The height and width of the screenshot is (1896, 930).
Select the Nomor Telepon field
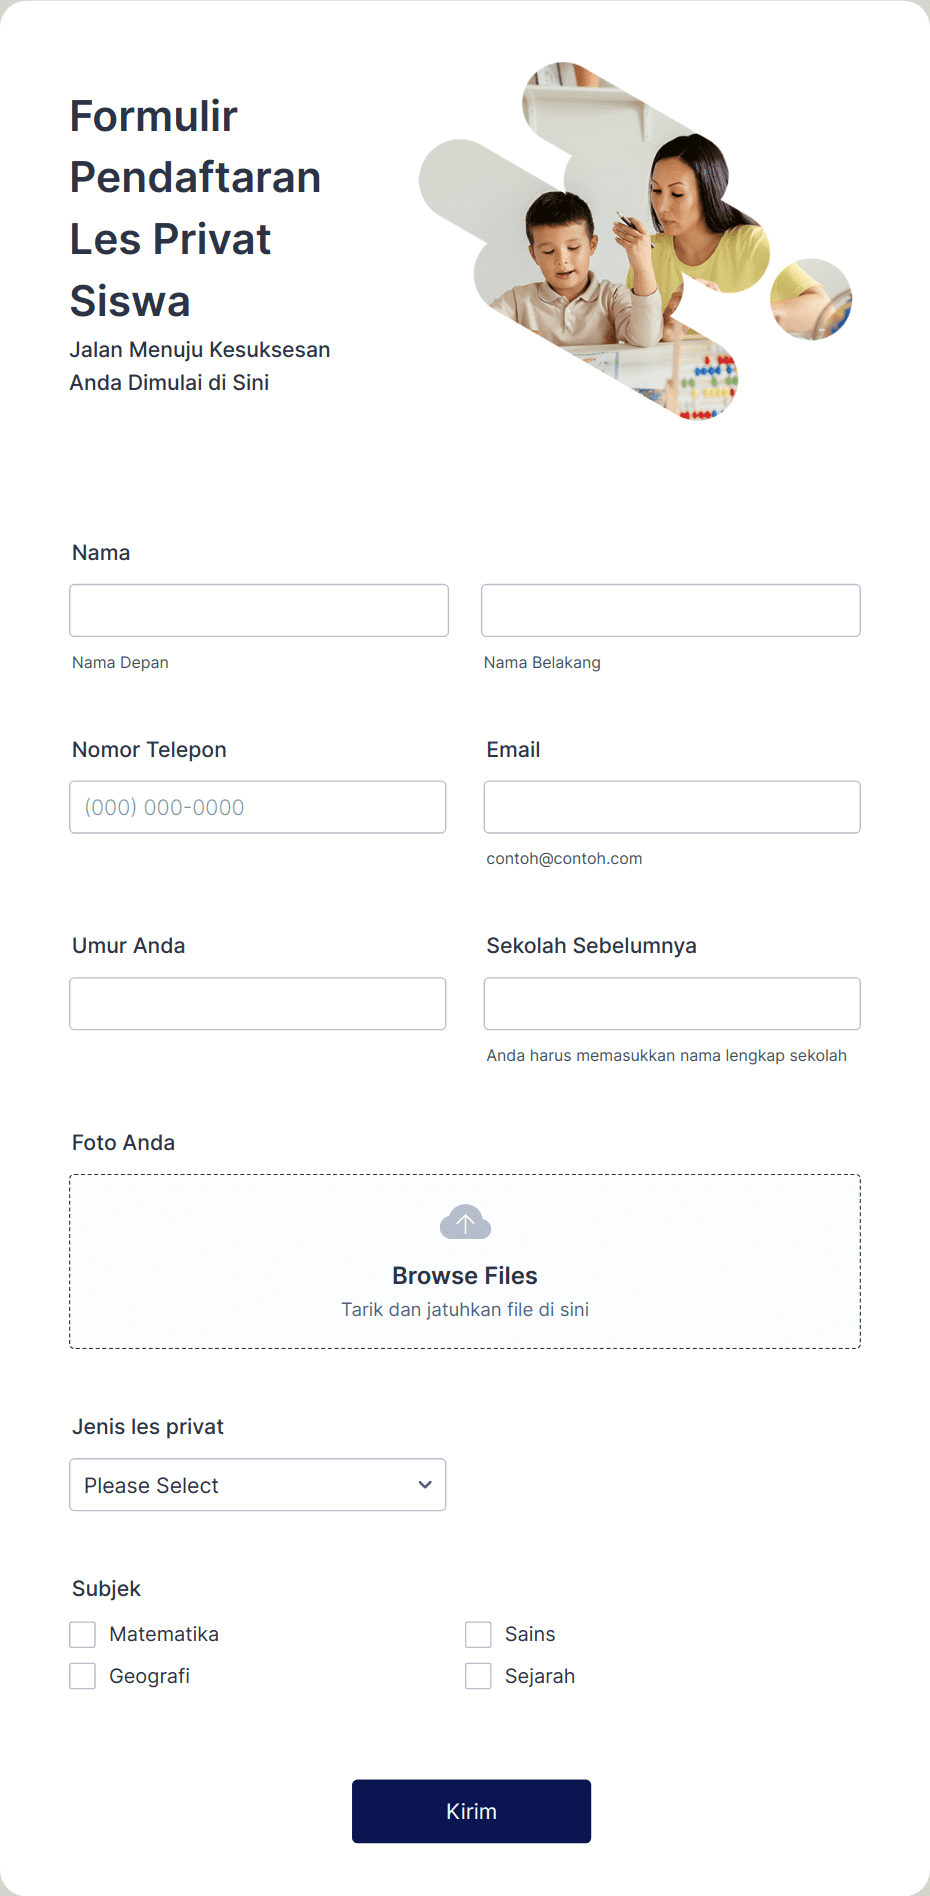pos(258,807)
